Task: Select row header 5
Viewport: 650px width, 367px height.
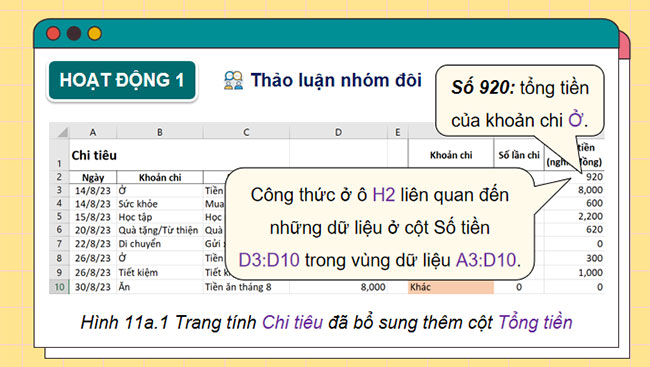Action: pyautogui.click(x=59, y=216)
